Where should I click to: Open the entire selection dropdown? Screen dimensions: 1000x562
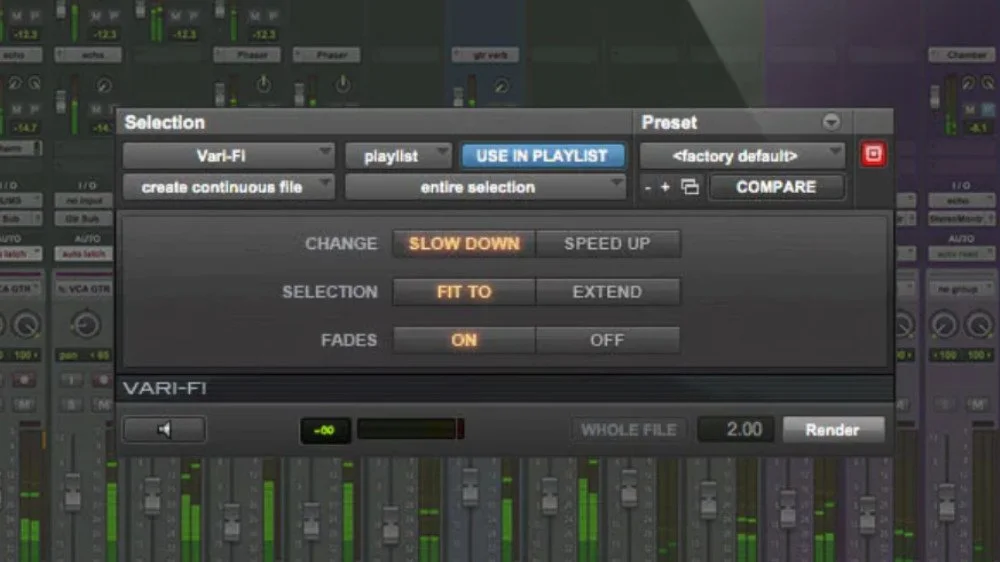point(485,187)
